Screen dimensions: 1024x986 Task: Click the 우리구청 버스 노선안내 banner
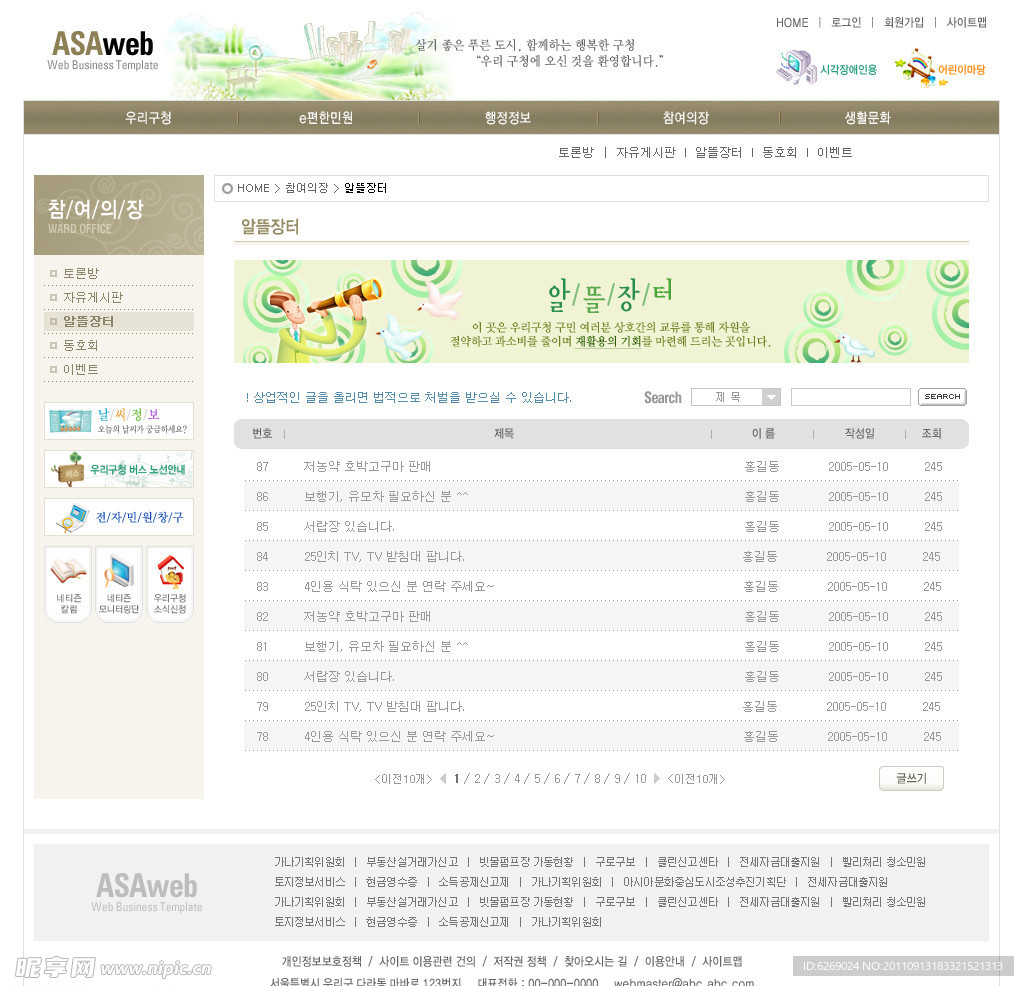[x=119, y=469]
